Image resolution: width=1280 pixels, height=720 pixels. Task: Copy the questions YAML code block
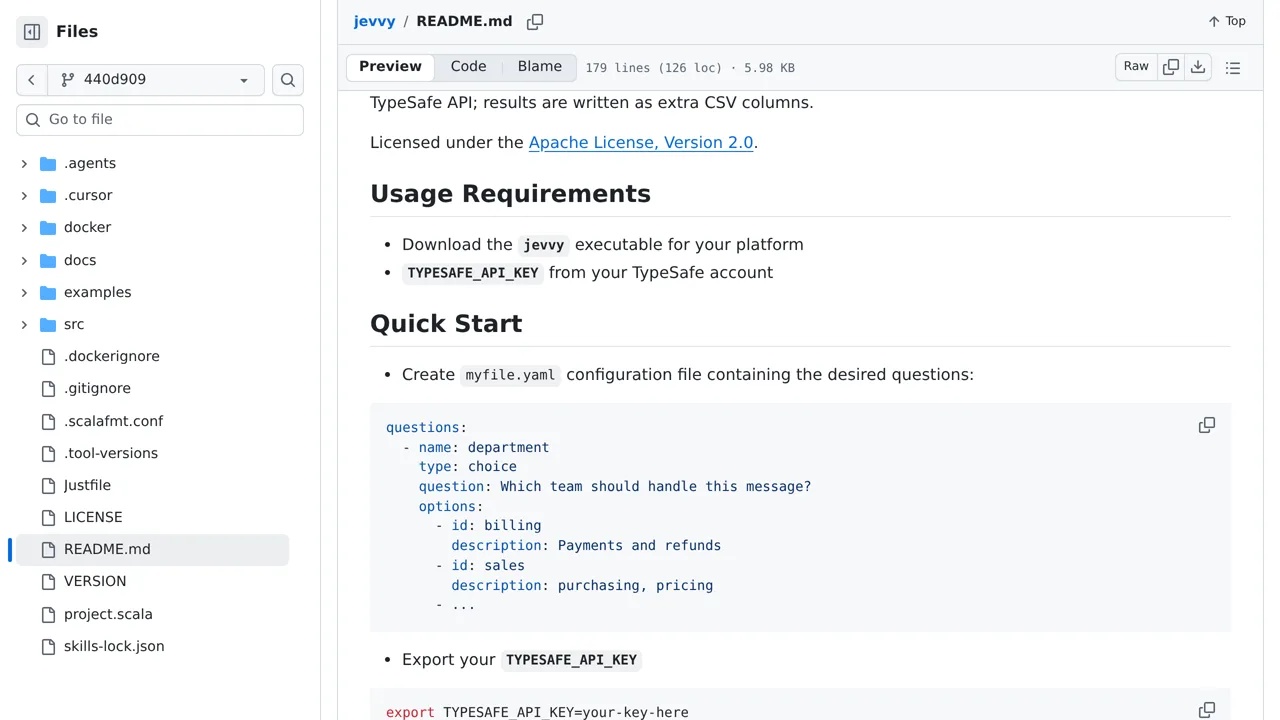pyautogui.click(x=1207, y=426)
